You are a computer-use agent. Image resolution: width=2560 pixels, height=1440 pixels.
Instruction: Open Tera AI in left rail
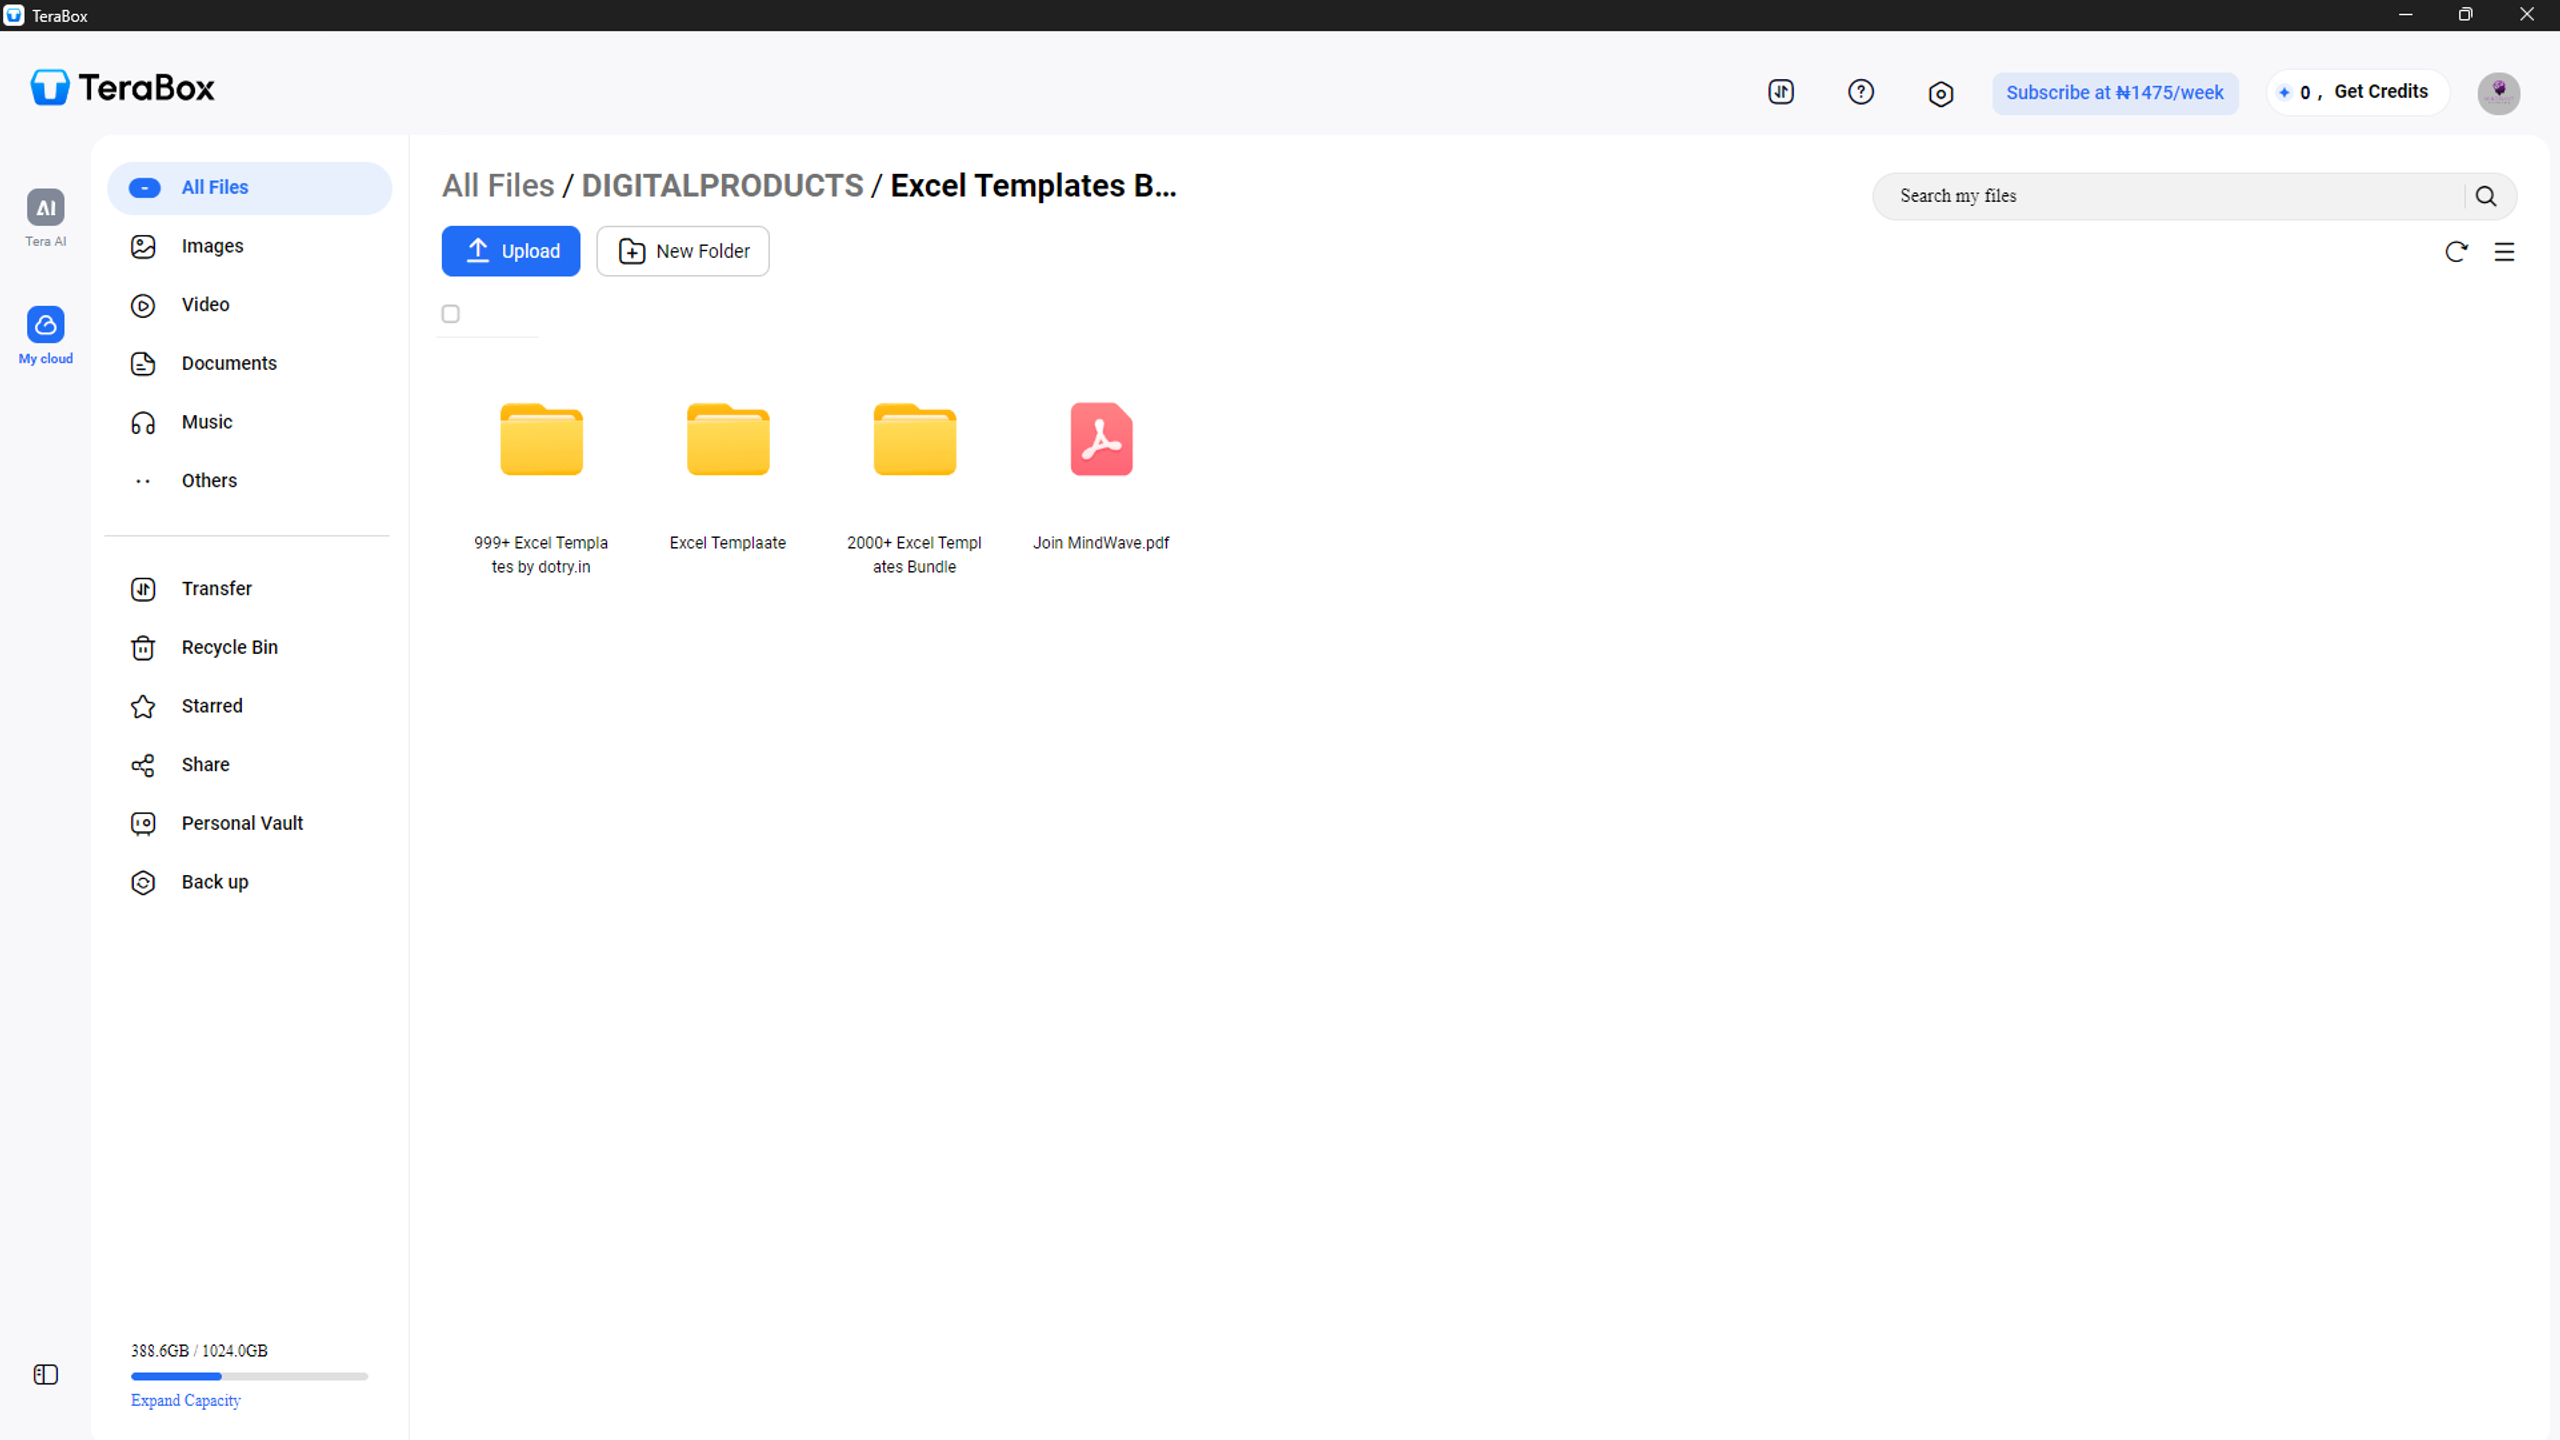click(46, 217)
